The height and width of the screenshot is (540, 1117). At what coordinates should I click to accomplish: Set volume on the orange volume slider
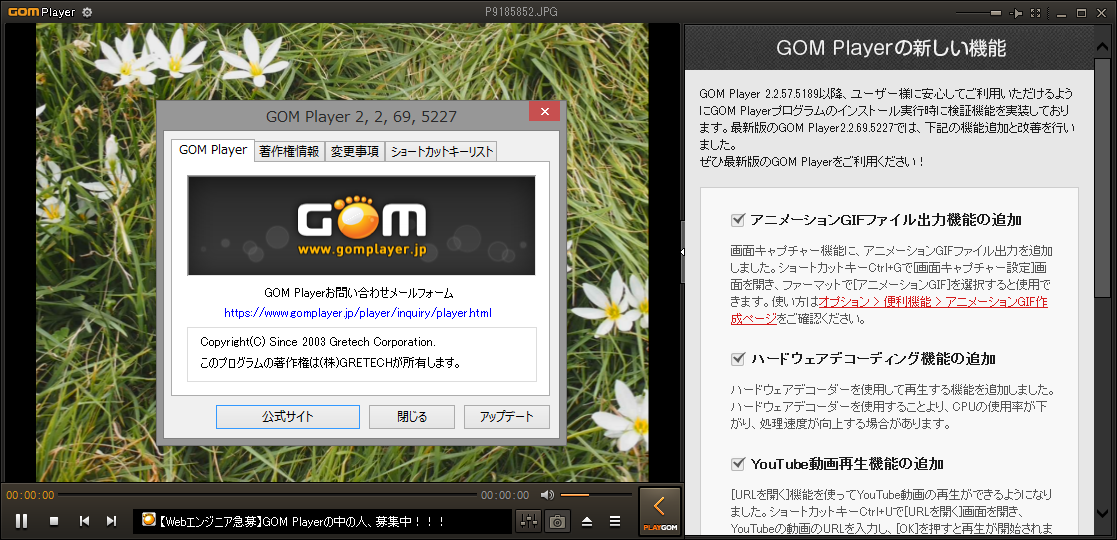pos(596,495)
